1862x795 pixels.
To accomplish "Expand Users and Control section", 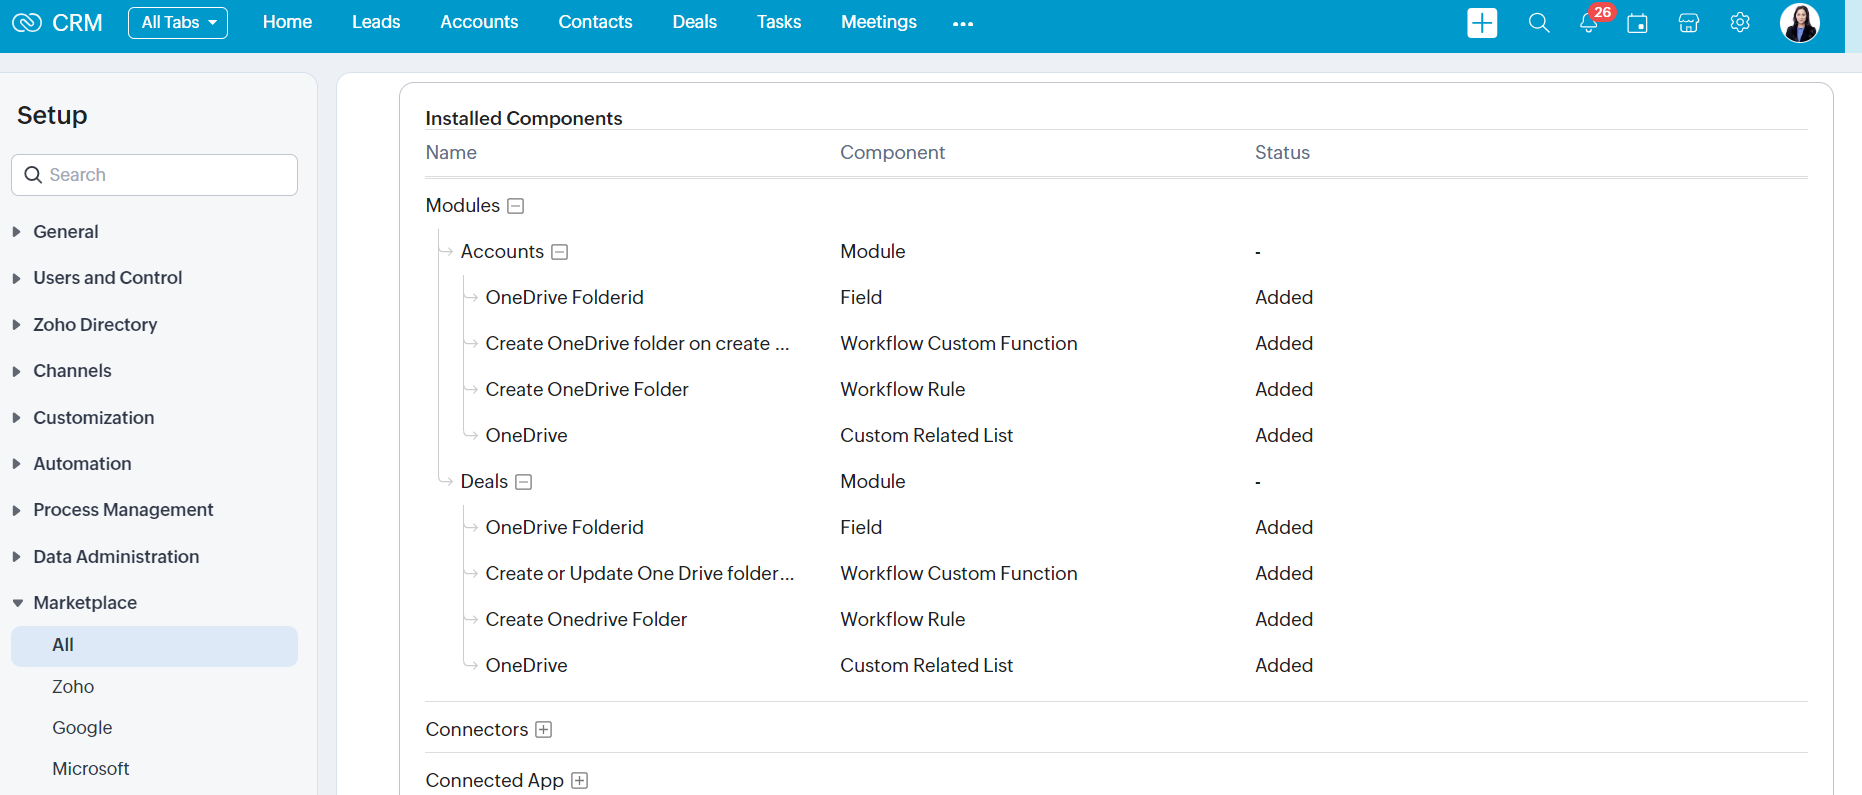I will click(107, 278).
